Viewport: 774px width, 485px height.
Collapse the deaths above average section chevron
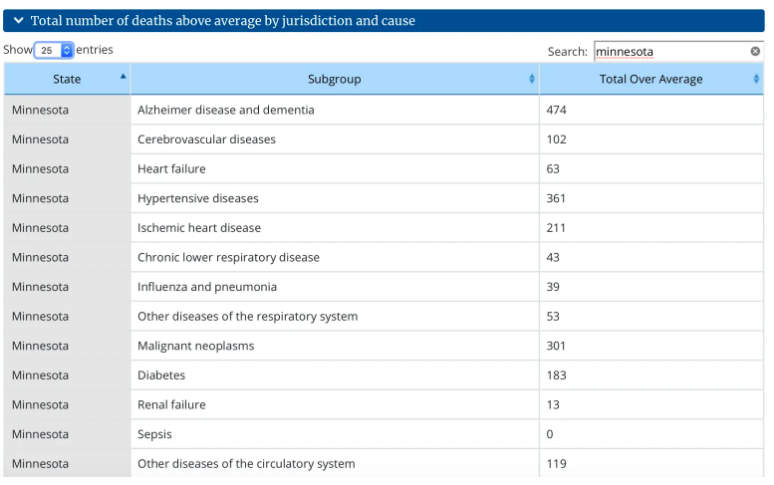point(19,20)
